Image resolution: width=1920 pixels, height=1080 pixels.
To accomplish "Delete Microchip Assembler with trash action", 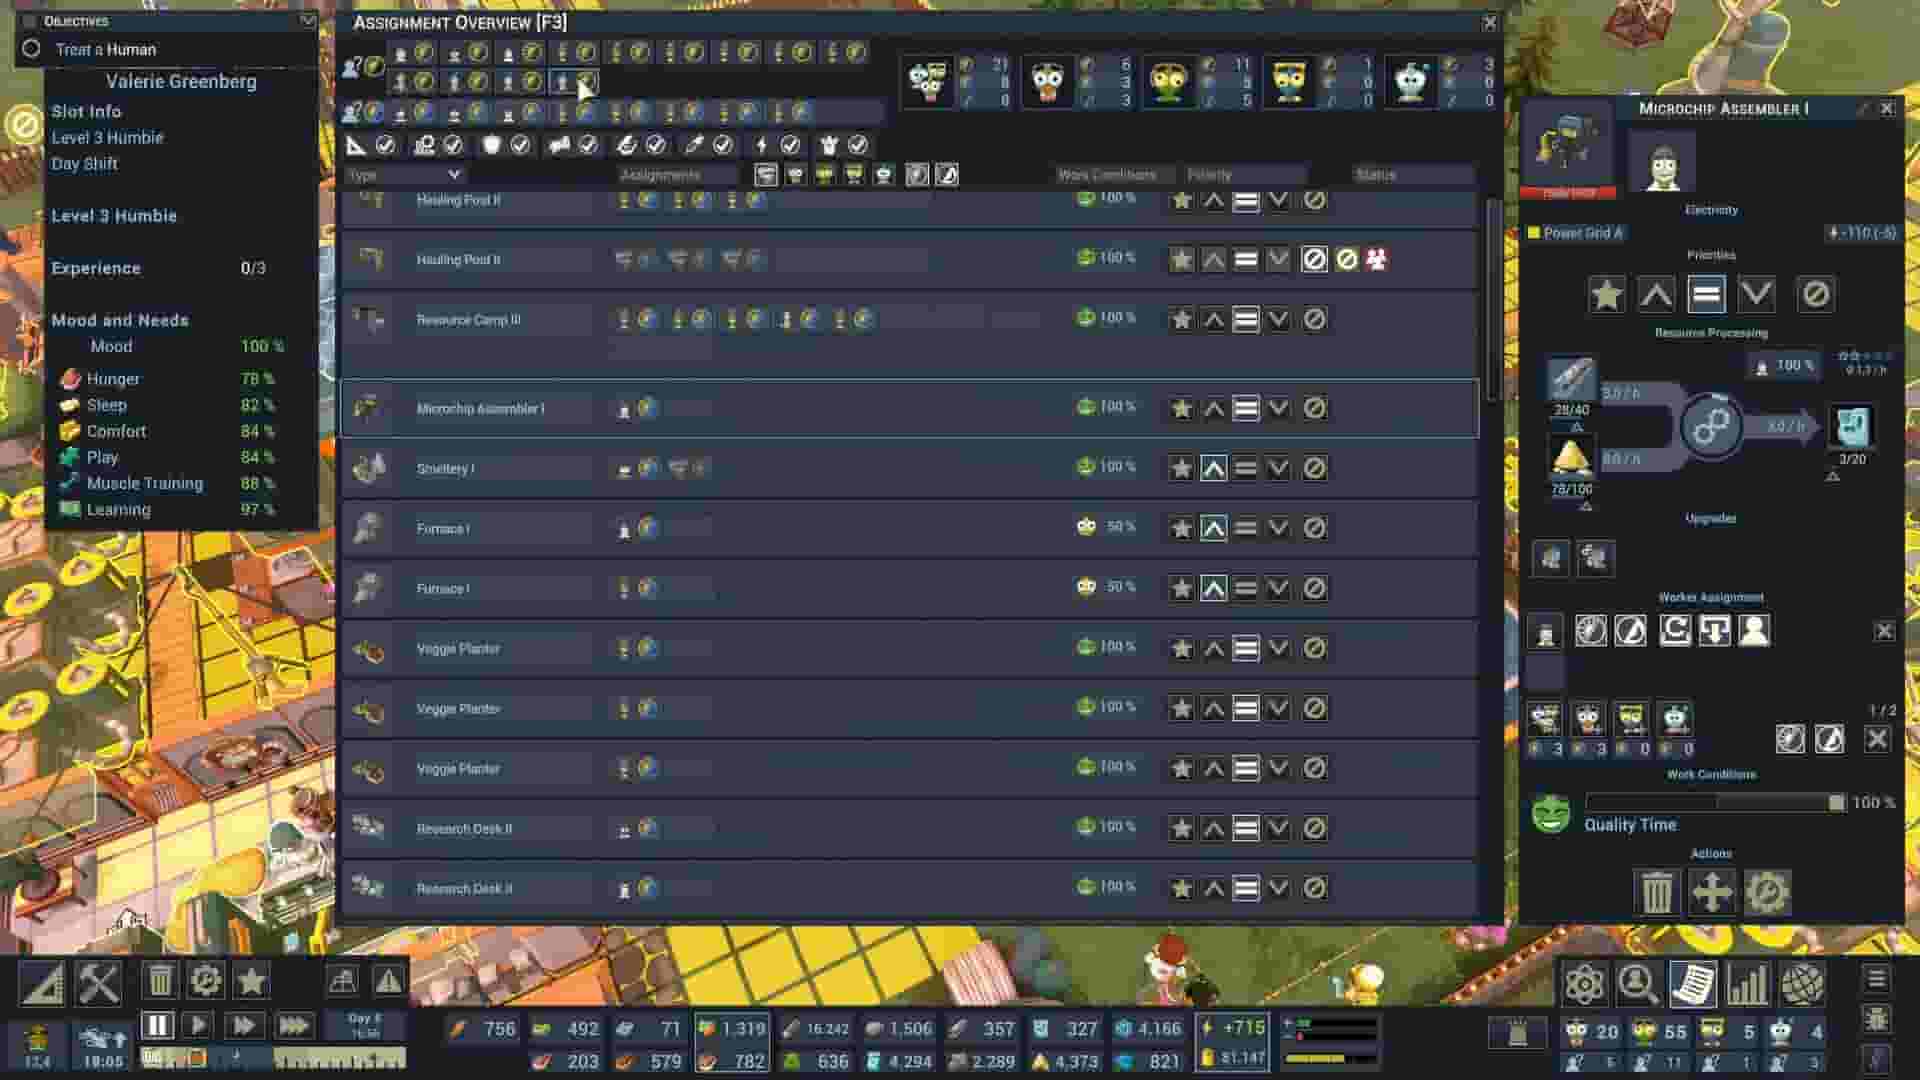I will point(1656,892).
